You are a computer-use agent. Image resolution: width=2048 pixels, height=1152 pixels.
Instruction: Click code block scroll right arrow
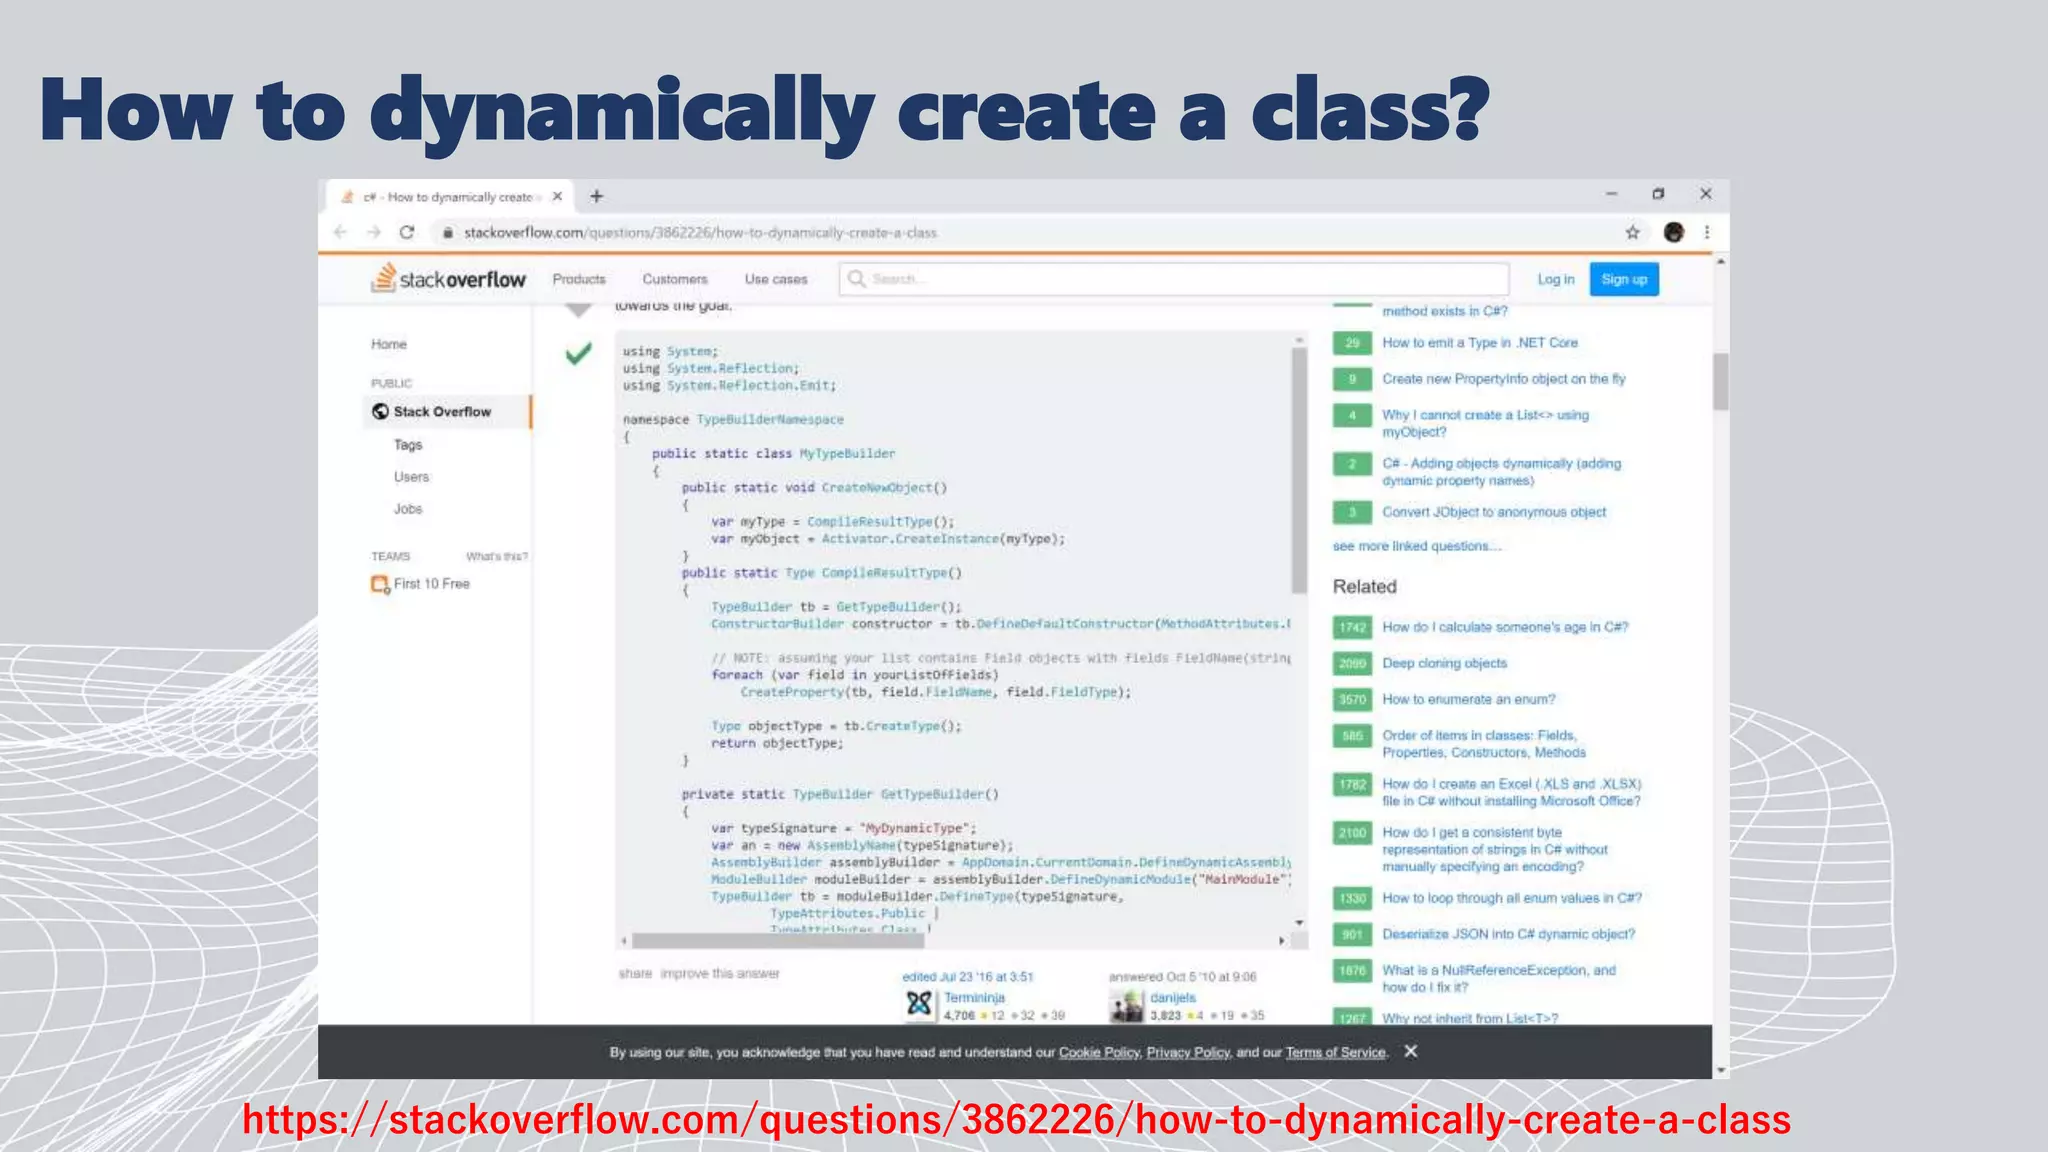[x=1281, y=941]
